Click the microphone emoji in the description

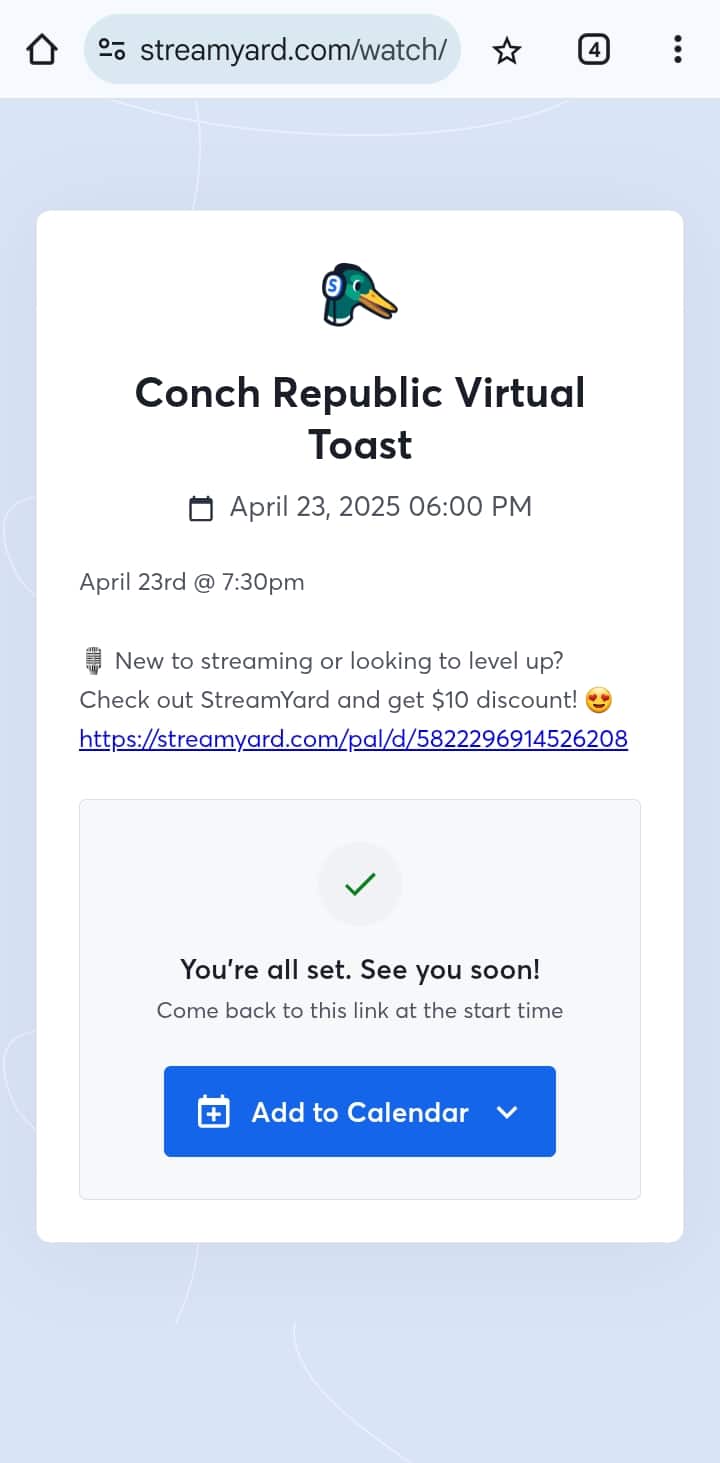tap(93, 661)
